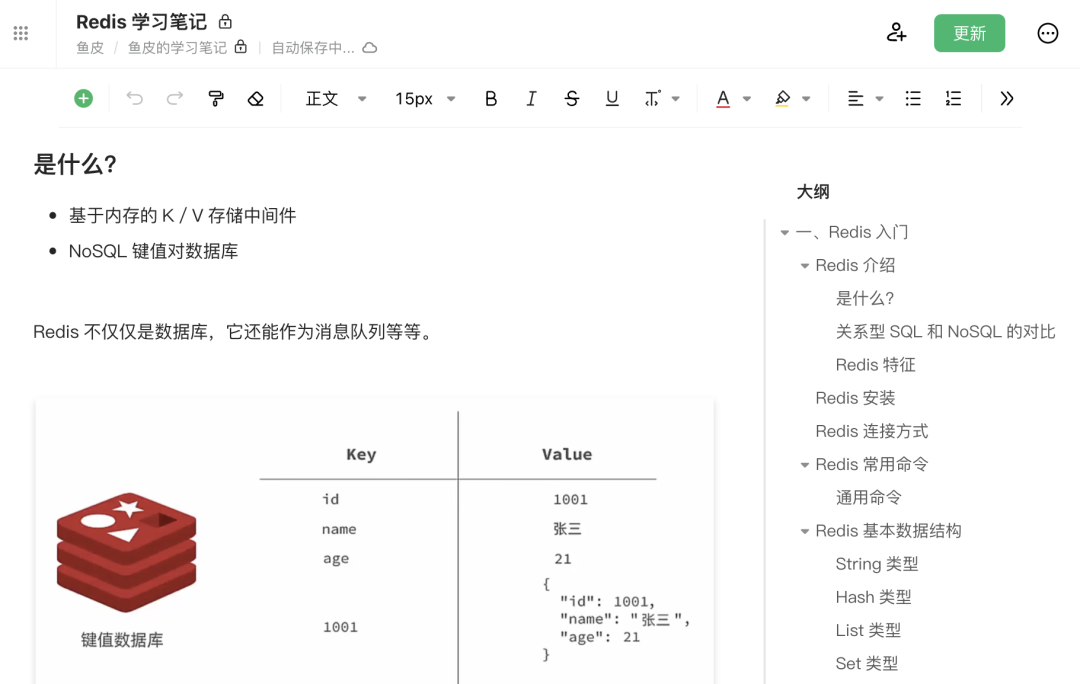Image resolution: width=1080 pixels, height=684 pixels.
Task: Jump to Redis 安装 in outline
Action: tap(855, 398)
